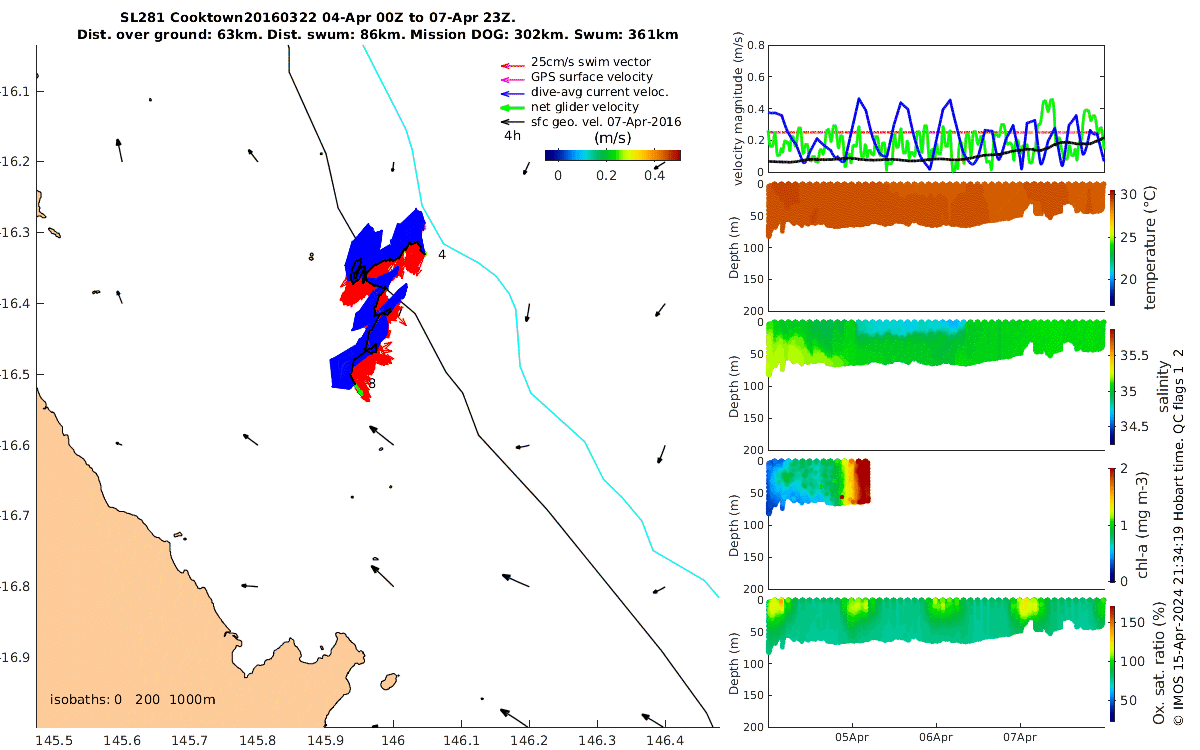The image size is (1200, 750).
Task: Click the latitude tick label '16.4'
Action: (15, 304)
